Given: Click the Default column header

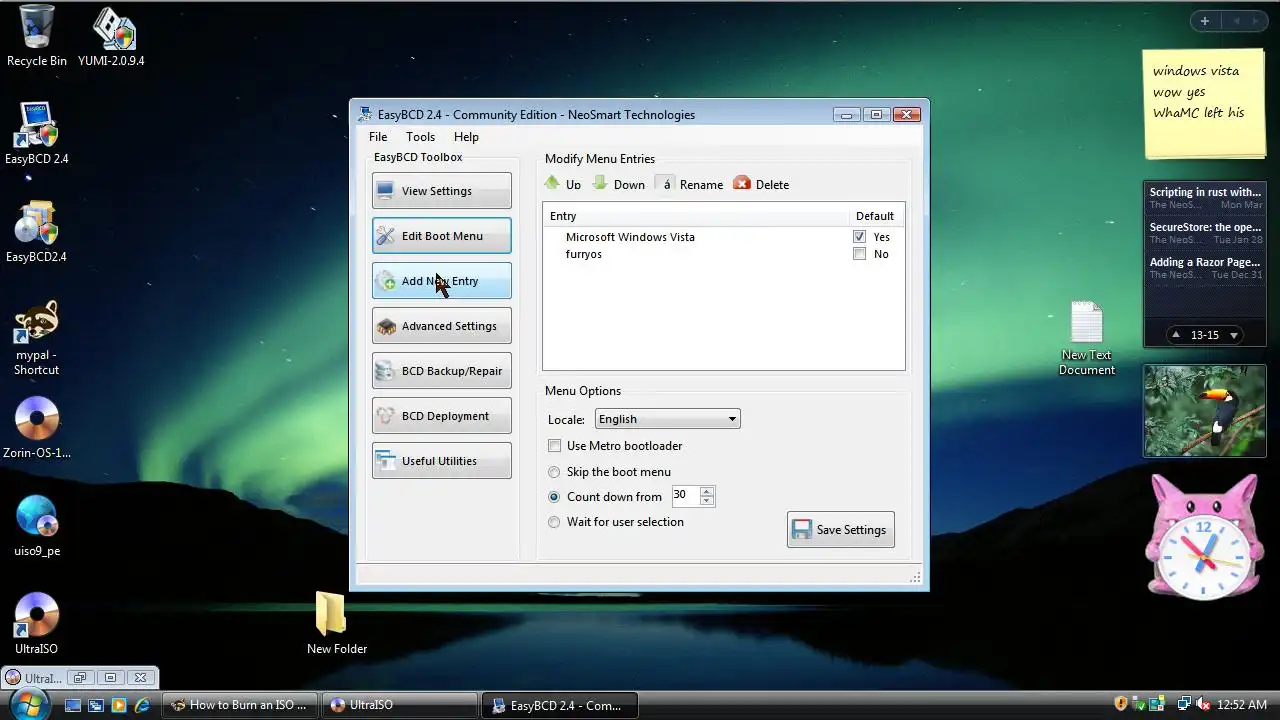Looking at the screenshot, I should 875,216.
